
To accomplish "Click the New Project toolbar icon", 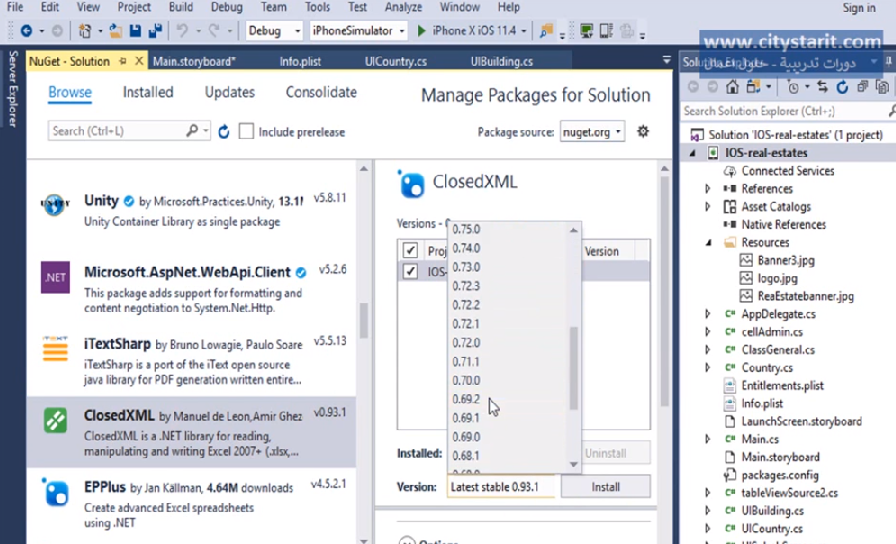I will pos(85,31).
